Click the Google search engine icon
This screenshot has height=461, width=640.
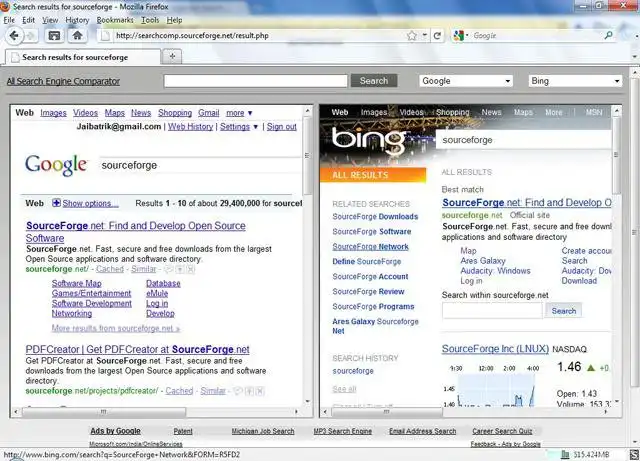coord(459,36)
